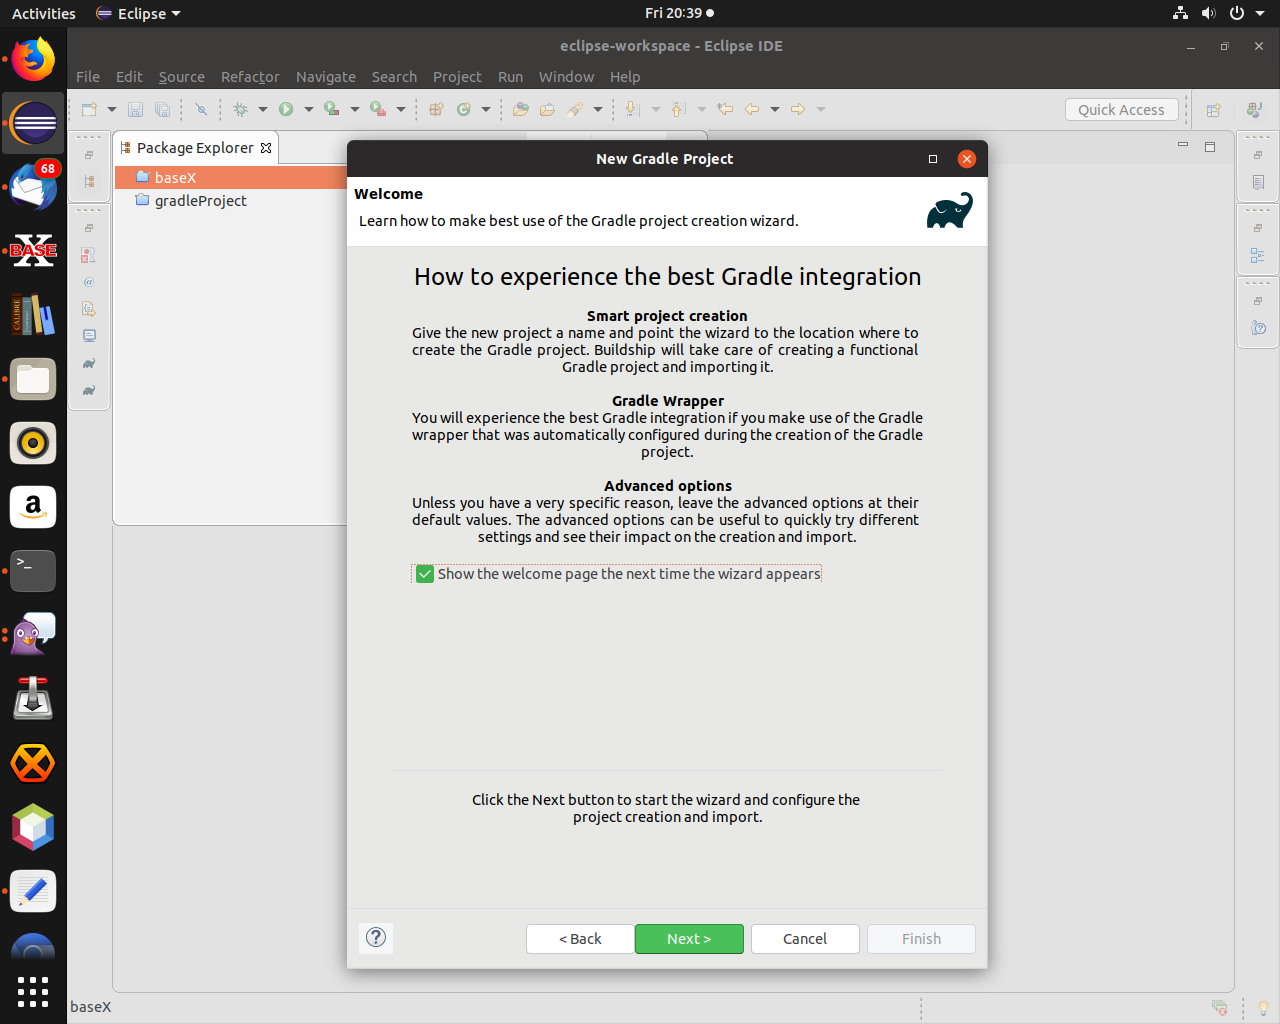Expand the New wizard dropdown arrow

pyautogui.click(x=112, y=109)
